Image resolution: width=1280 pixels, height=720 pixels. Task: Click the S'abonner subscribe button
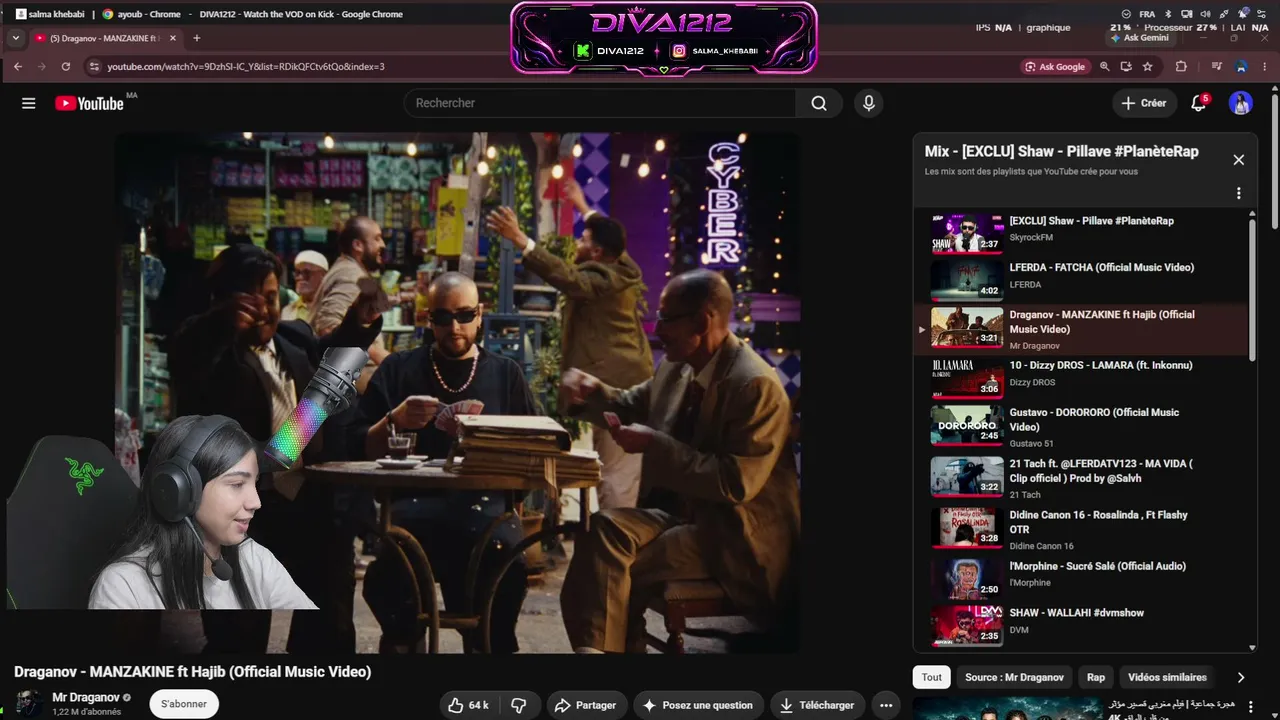(x=184, y=704)
